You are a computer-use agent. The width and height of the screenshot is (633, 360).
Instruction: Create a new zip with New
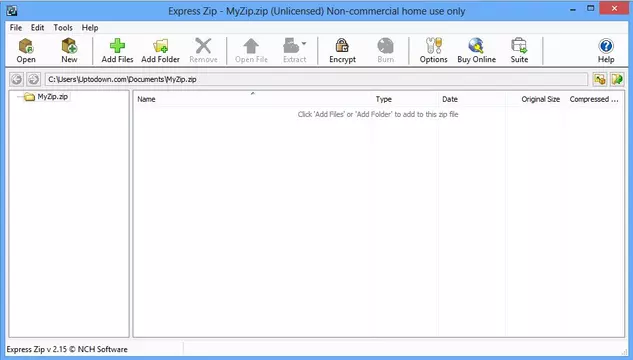click(69, 50)
